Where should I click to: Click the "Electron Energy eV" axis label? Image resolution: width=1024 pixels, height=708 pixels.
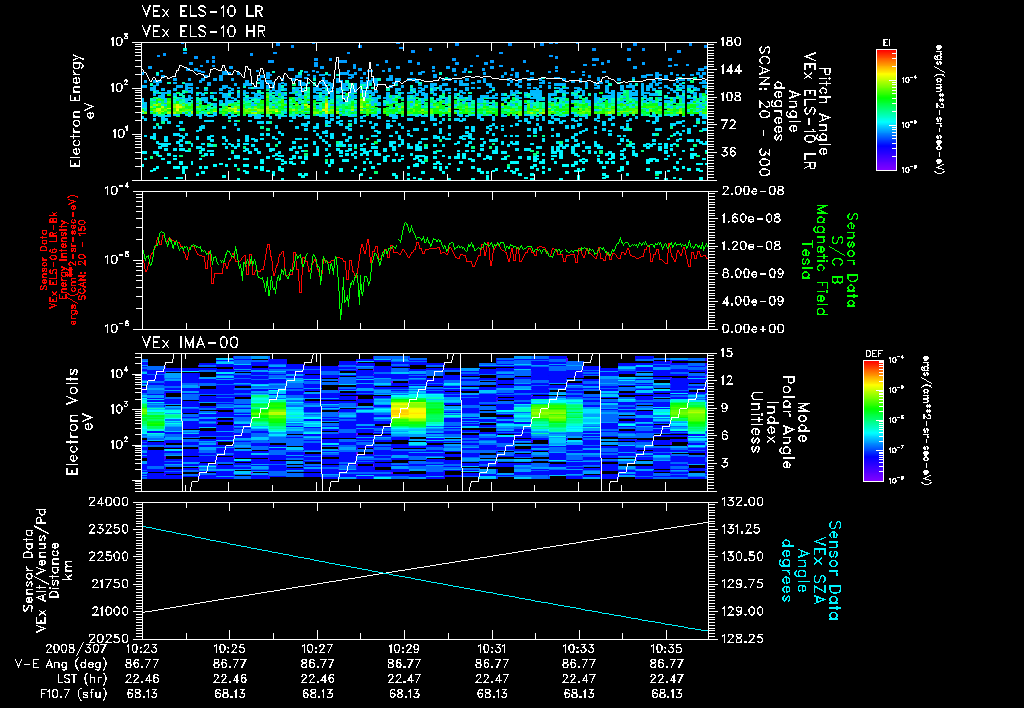(x=82, y=111)
